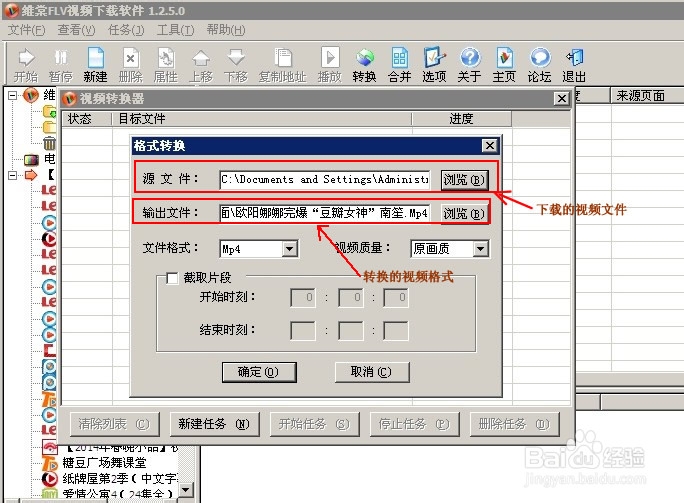Image resolution: width=684 pixels, height=503 pixels.
Task: Click the 删除任务(D) button
Action: [514, 424]
